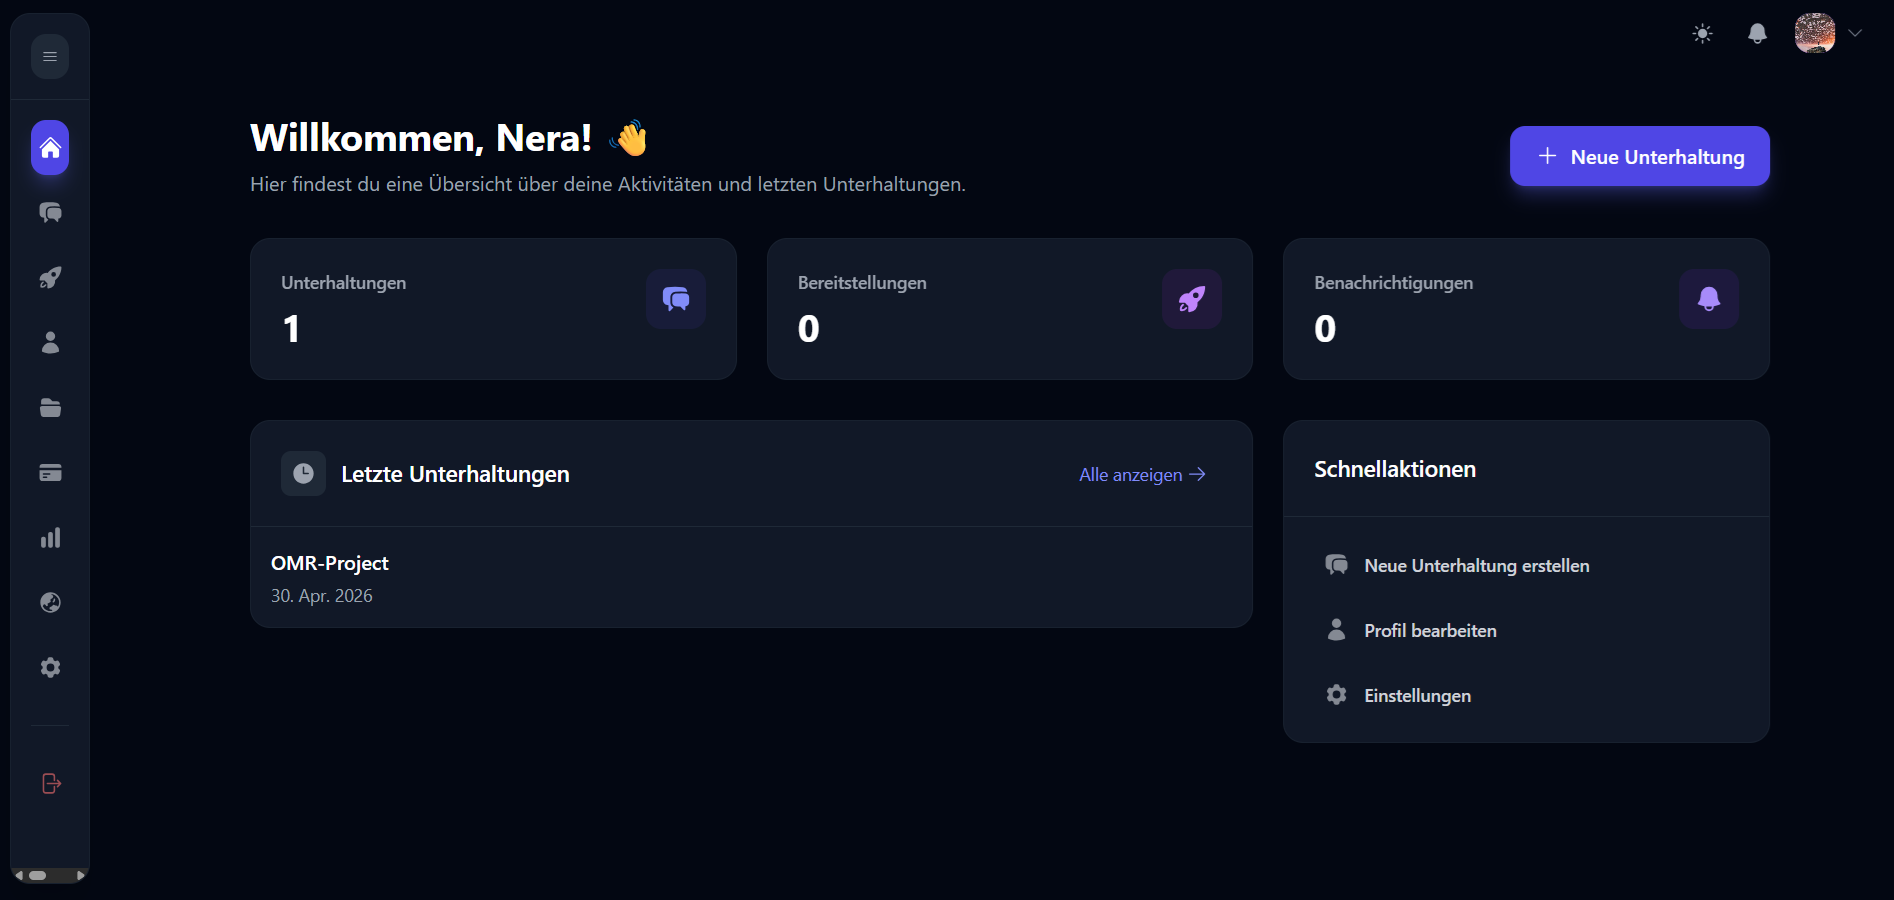Screen dimensions: 1894x900
Task: Open settings via the gear sidebar icon
Action: 50,667
